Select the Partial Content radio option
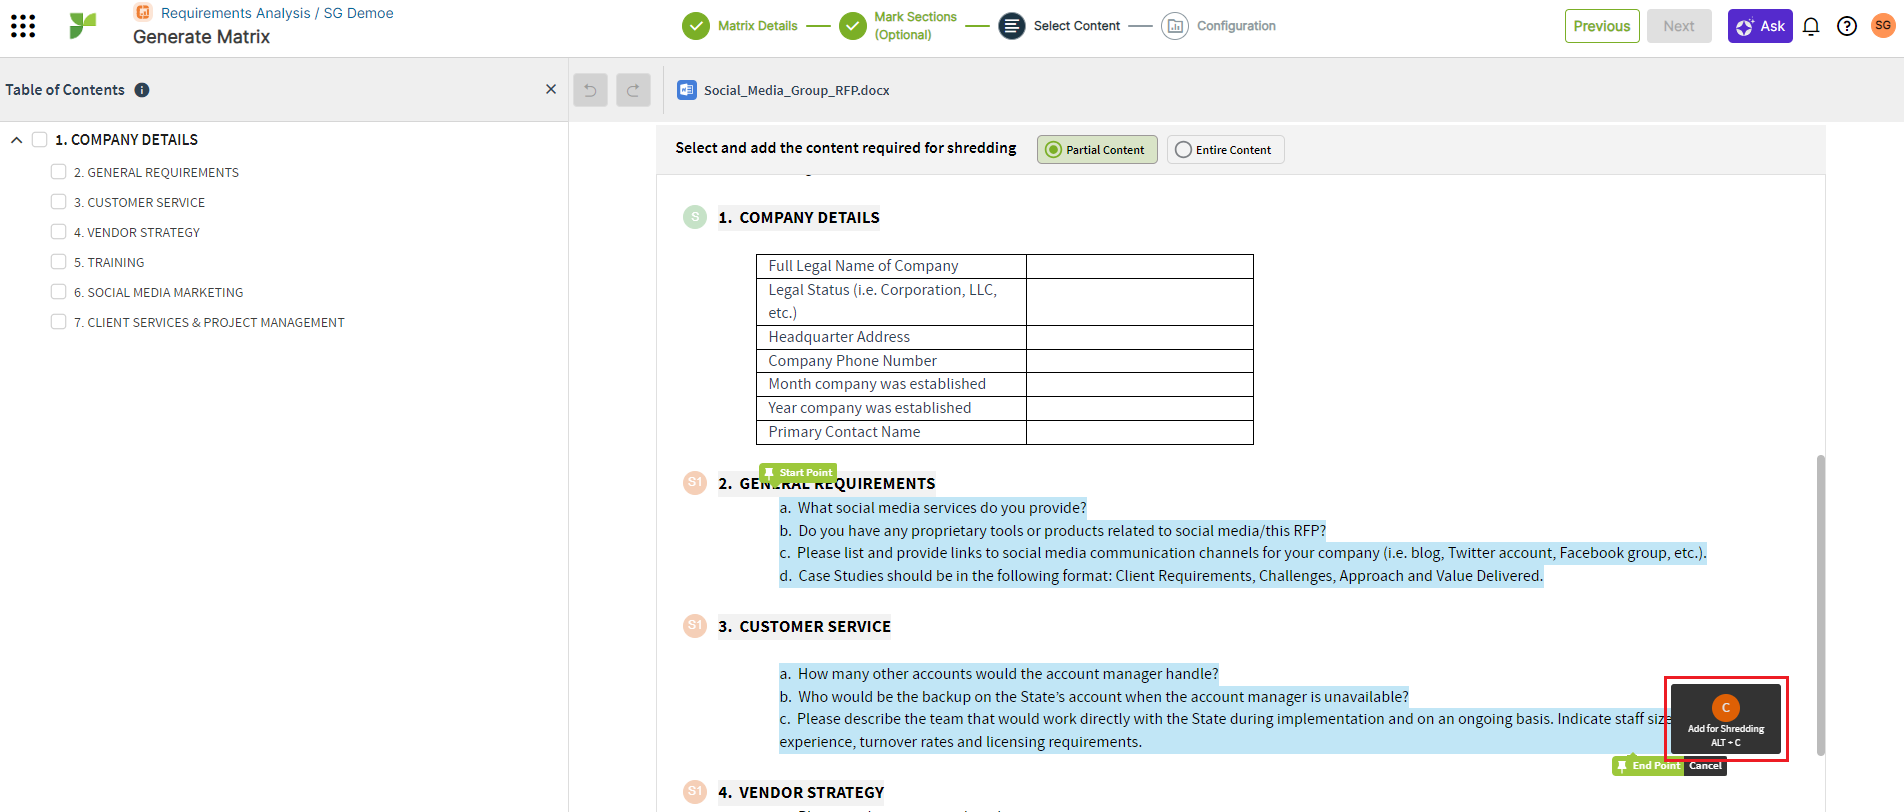Screen dimensions: 1904x812 pos(1097,150)
